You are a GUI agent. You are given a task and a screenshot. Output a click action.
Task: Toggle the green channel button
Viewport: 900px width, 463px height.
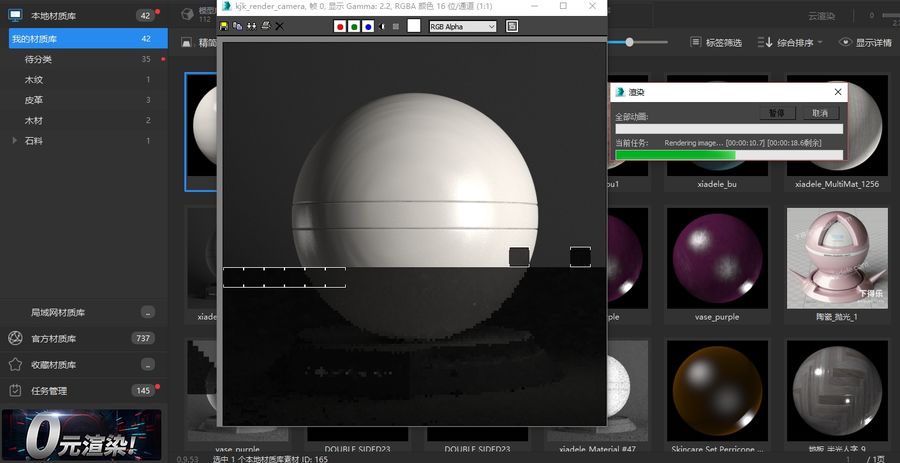tap(354, 26)
